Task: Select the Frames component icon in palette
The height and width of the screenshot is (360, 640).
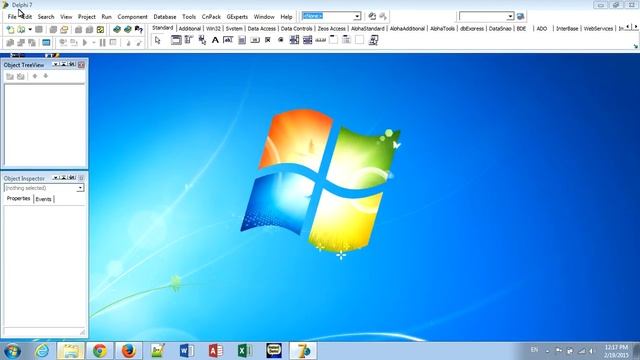Action: tap(176, 40)
